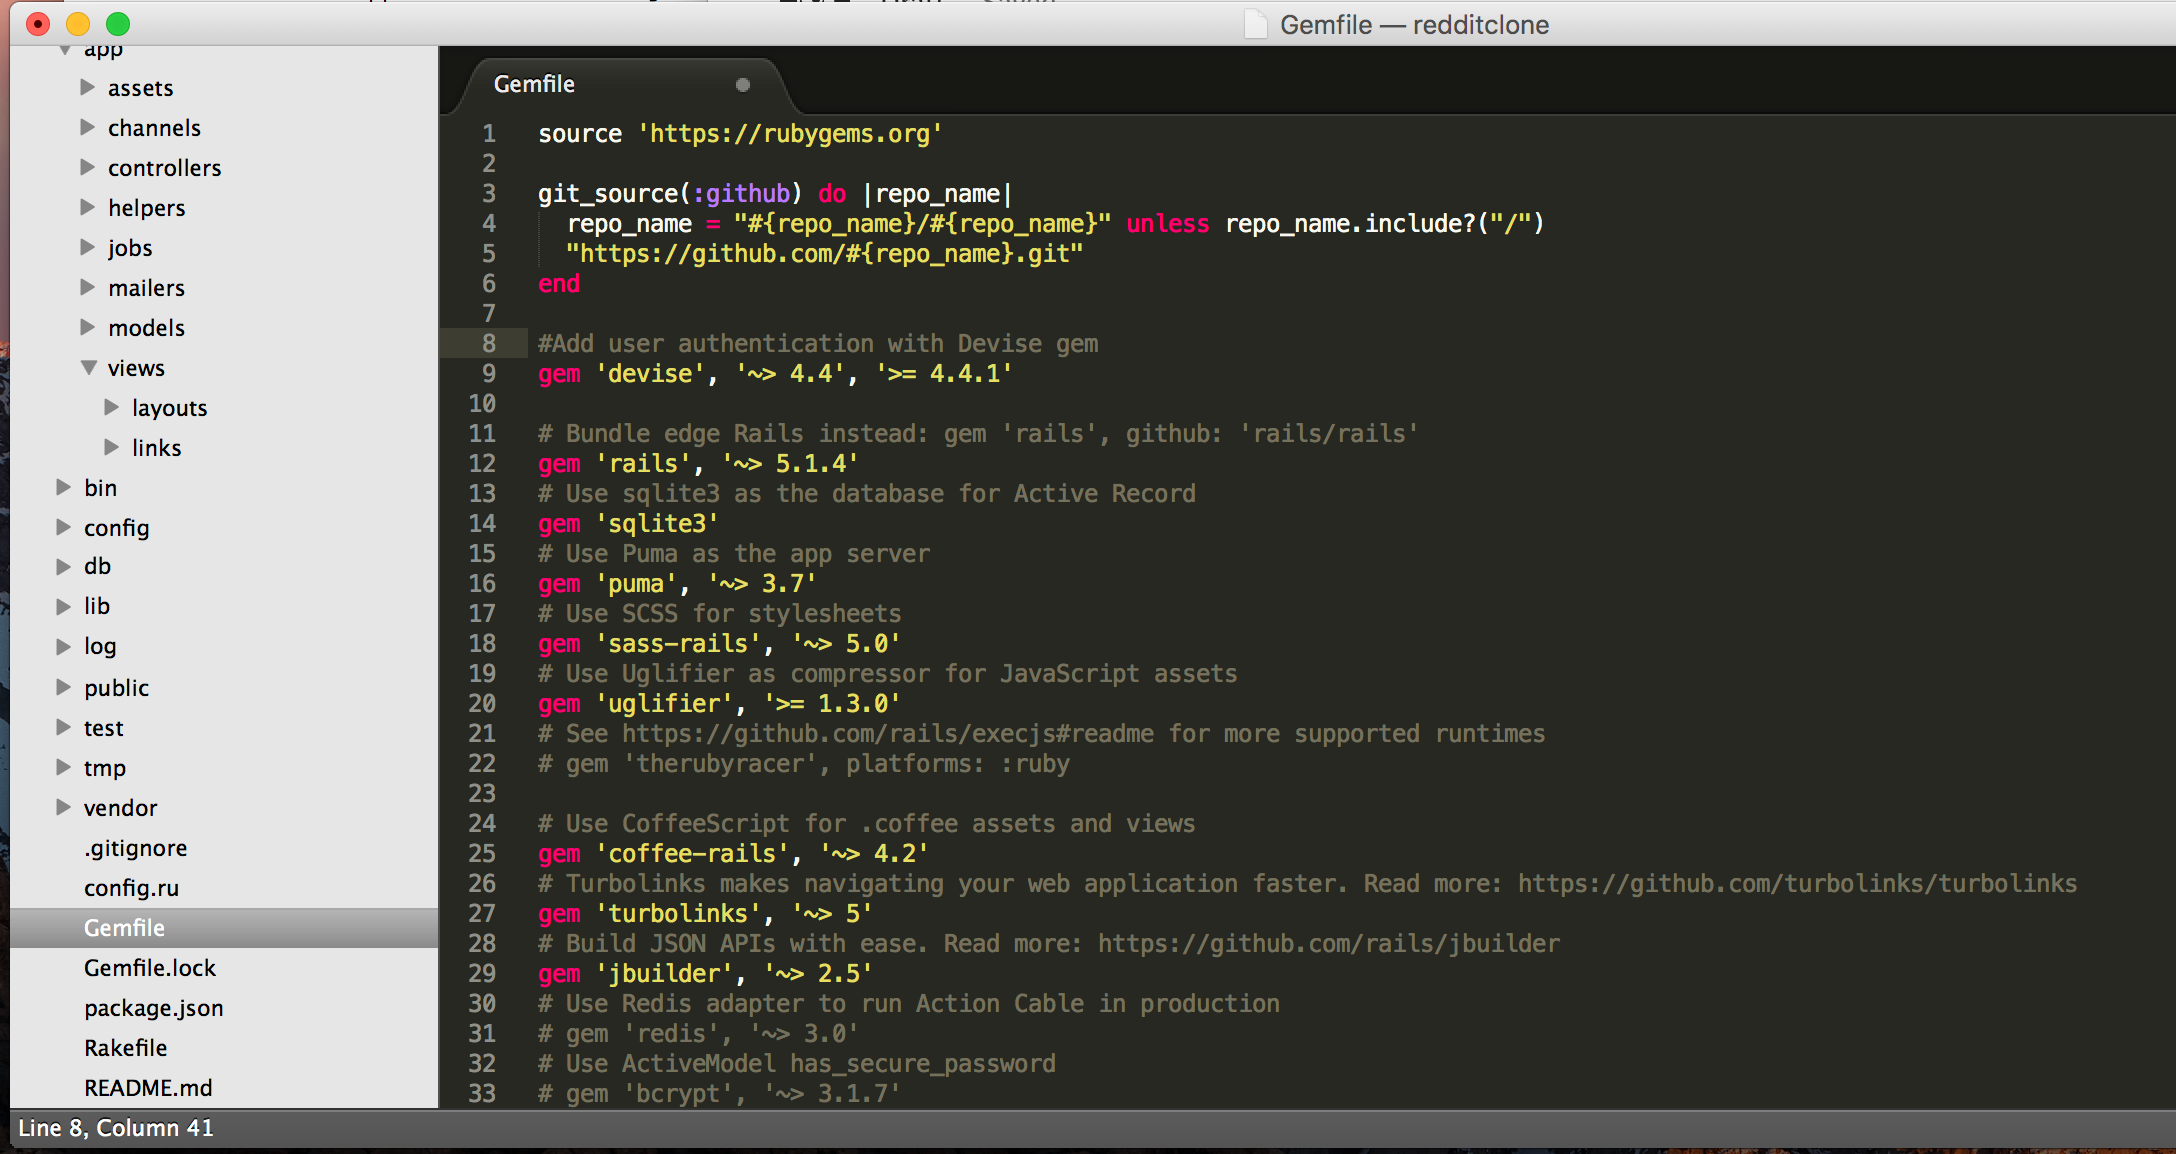The height and width of the screenshot is (1154, 2176).
Task: Expand the log folder arrow
Action: [63, 646]
